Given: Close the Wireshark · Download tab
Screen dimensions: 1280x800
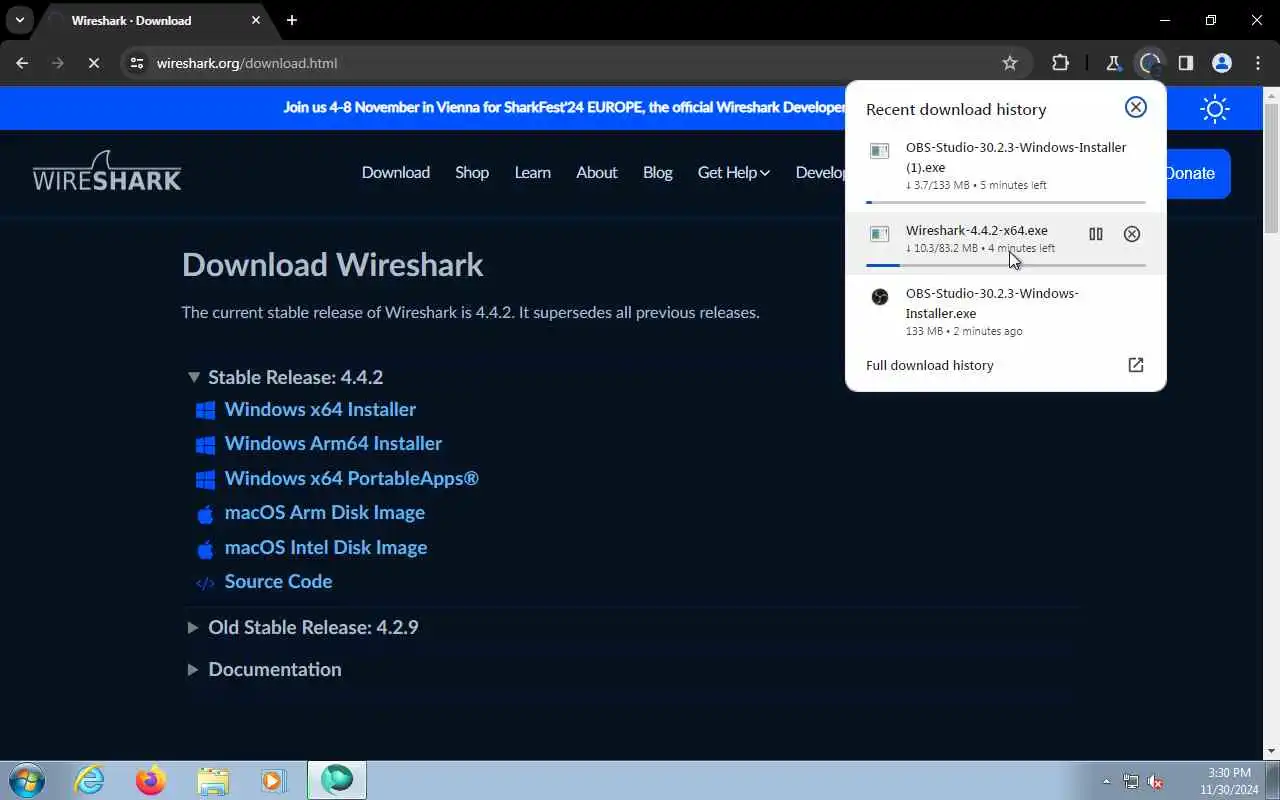Looking at the screenshot, I should pyautogui.click(x=256, y=20).
